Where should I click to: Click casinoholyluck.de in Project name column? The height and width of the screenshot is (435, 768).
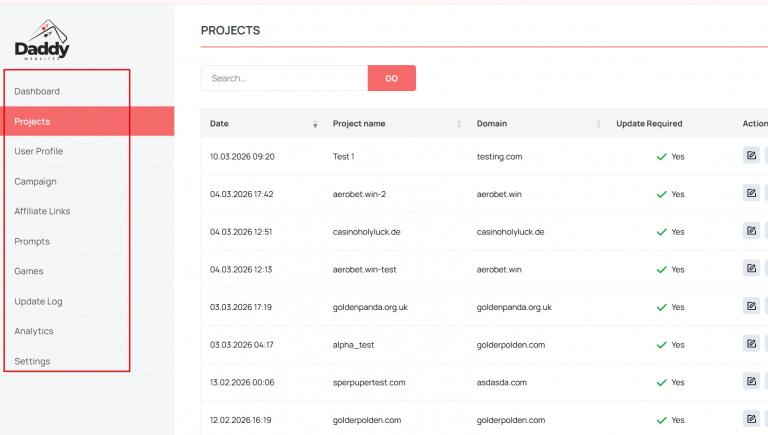366,232
